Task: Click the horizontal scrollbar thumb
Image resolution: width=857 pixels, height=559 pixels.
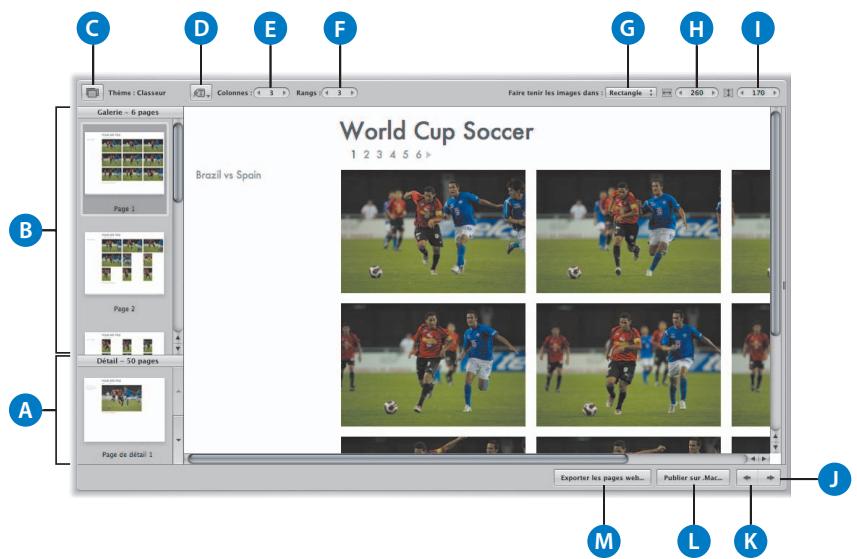Action: (x=408, y=458)
